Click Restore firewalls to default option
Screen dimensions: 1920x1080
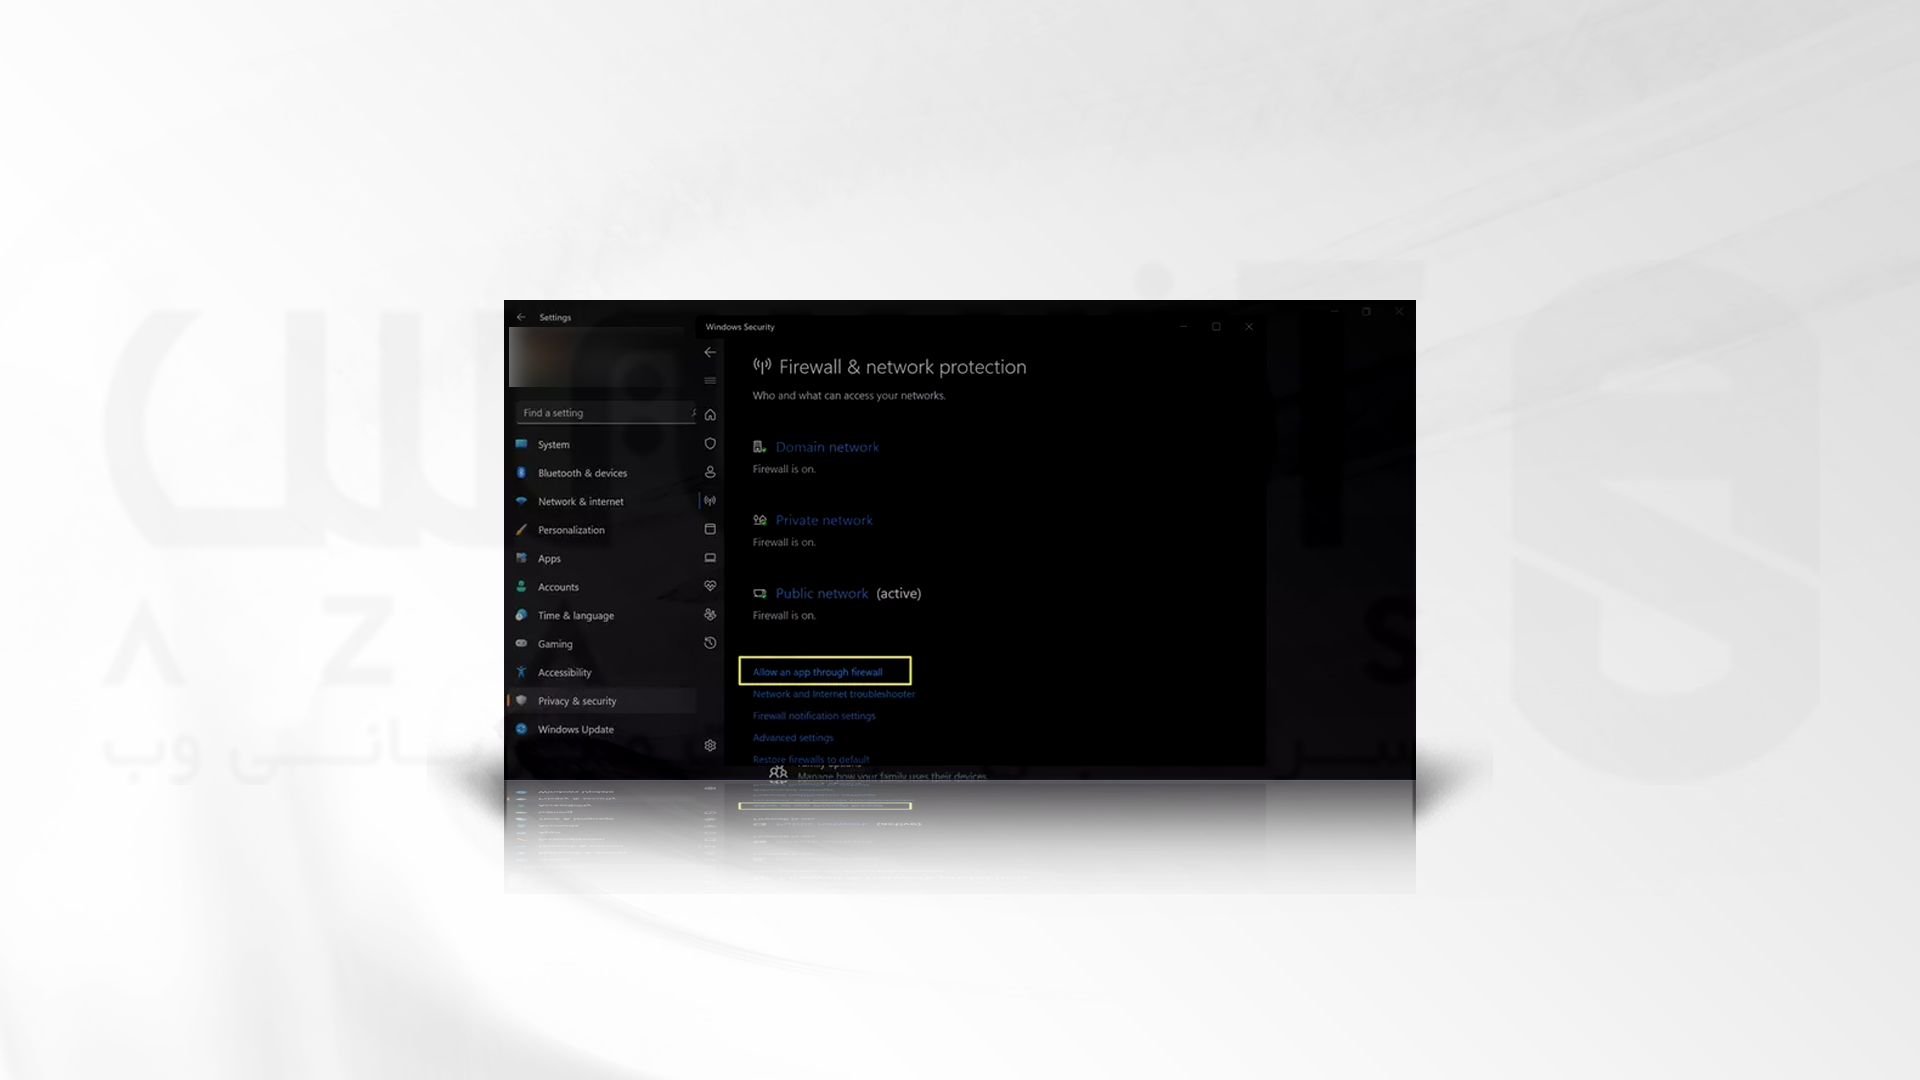[x=810, y=758]
